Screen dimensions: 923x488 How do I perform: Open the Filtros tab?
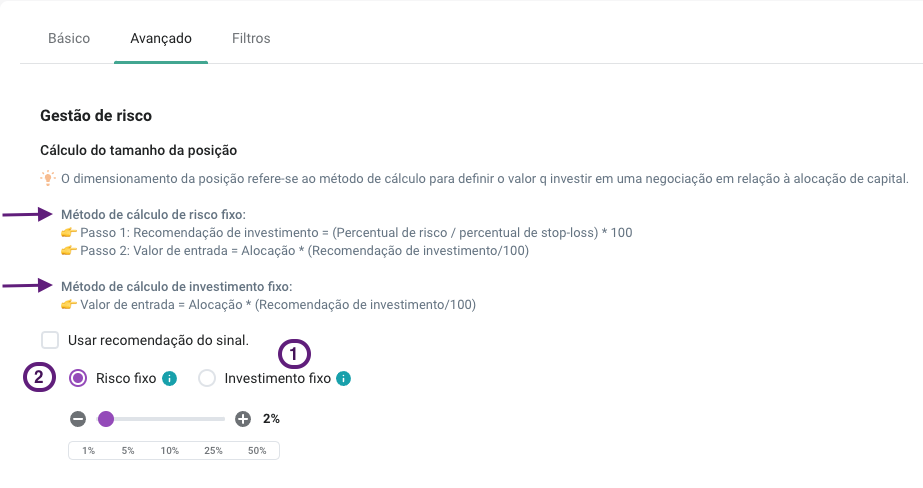pos(251,38)
